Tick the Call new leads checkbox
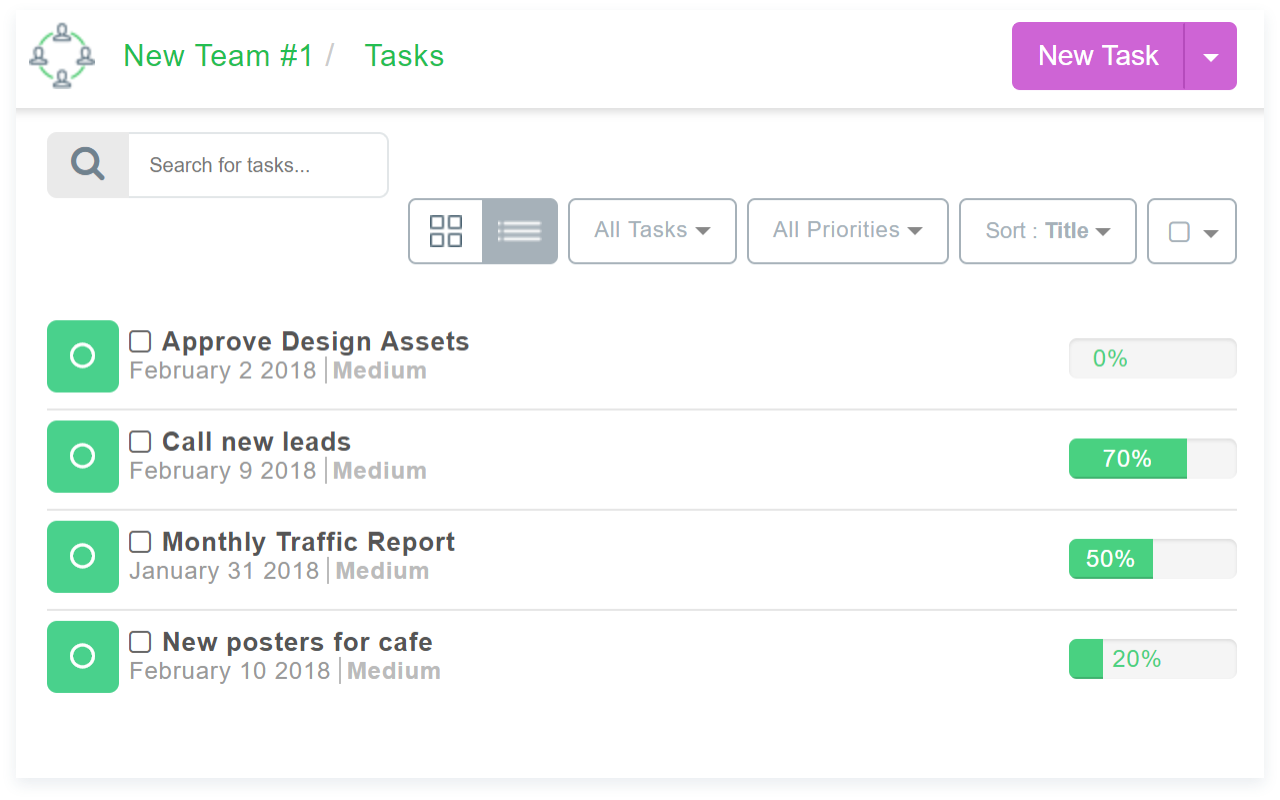Screen dimensions: 1280x800 coord(141,442)
